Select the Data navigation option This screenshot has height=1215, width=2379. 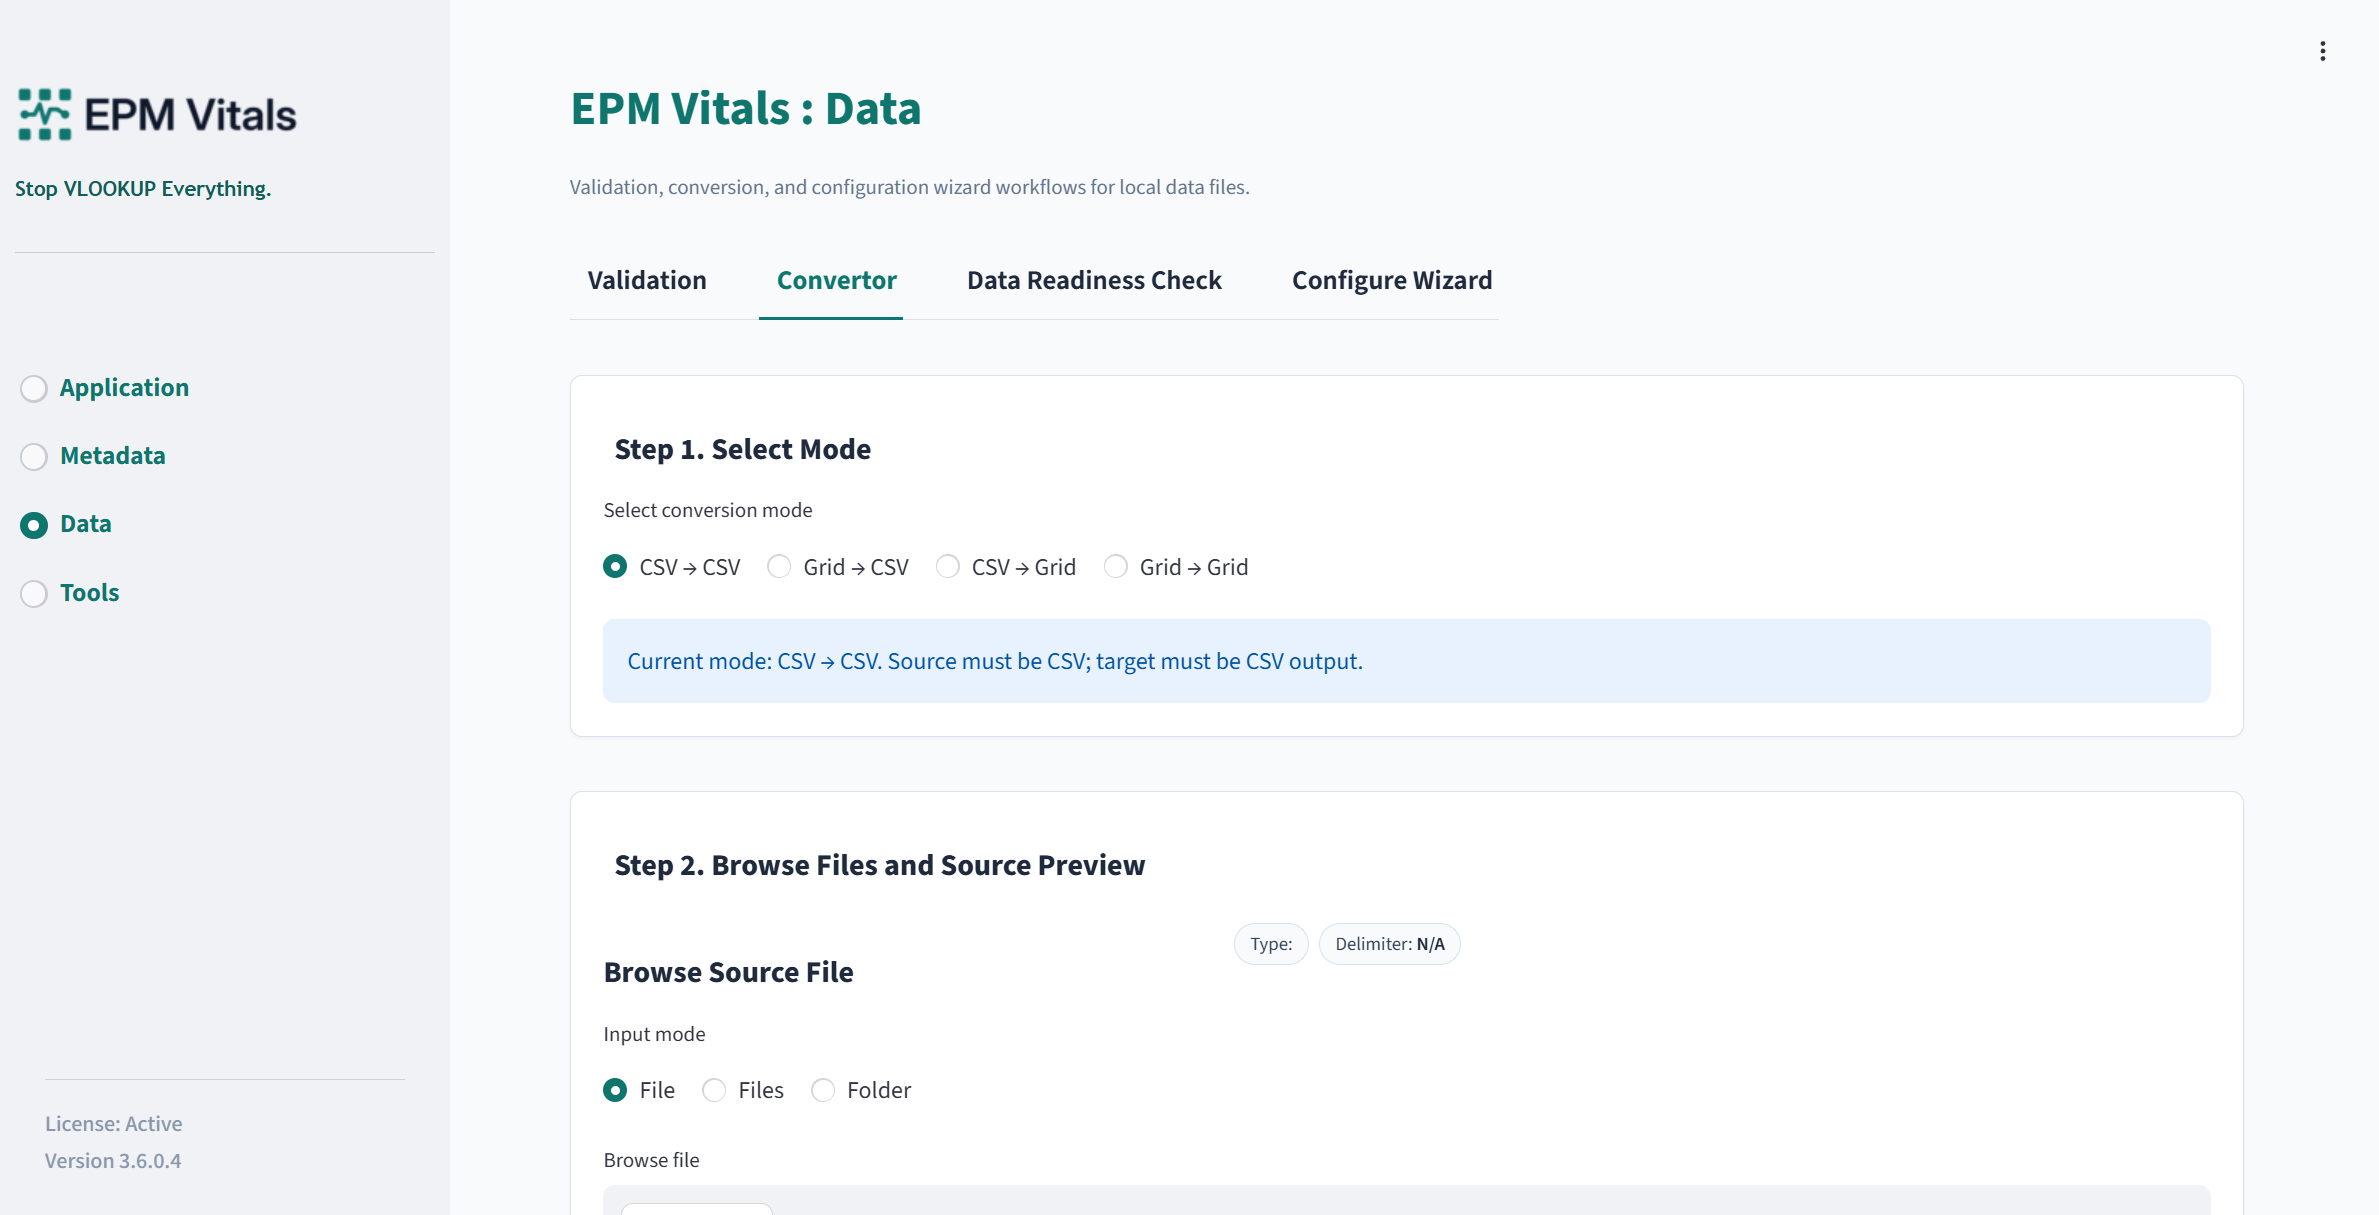[66, 524]
